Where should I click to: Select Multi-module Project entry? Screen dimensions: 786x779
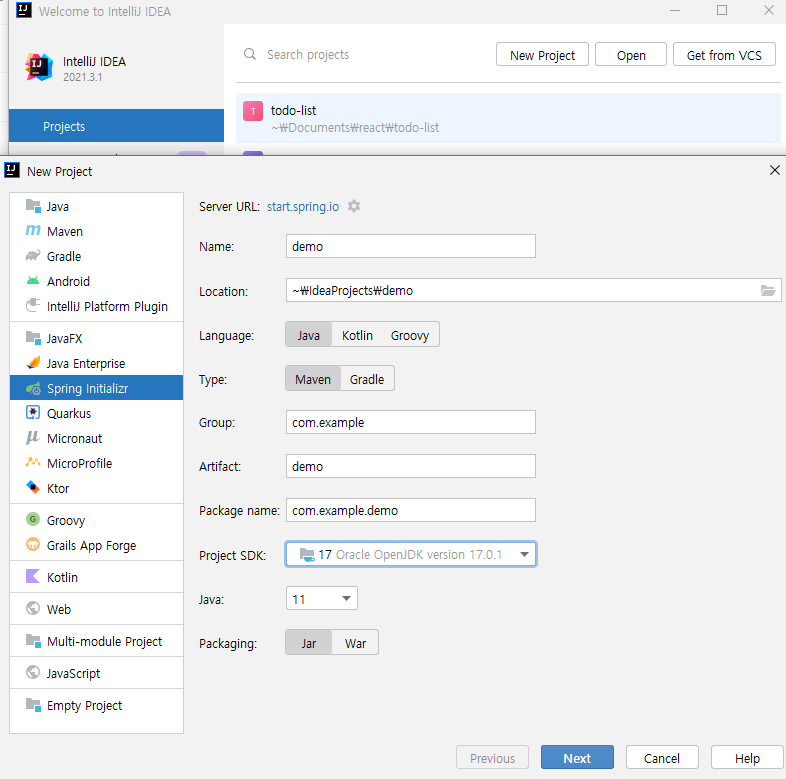pos(96,641)
